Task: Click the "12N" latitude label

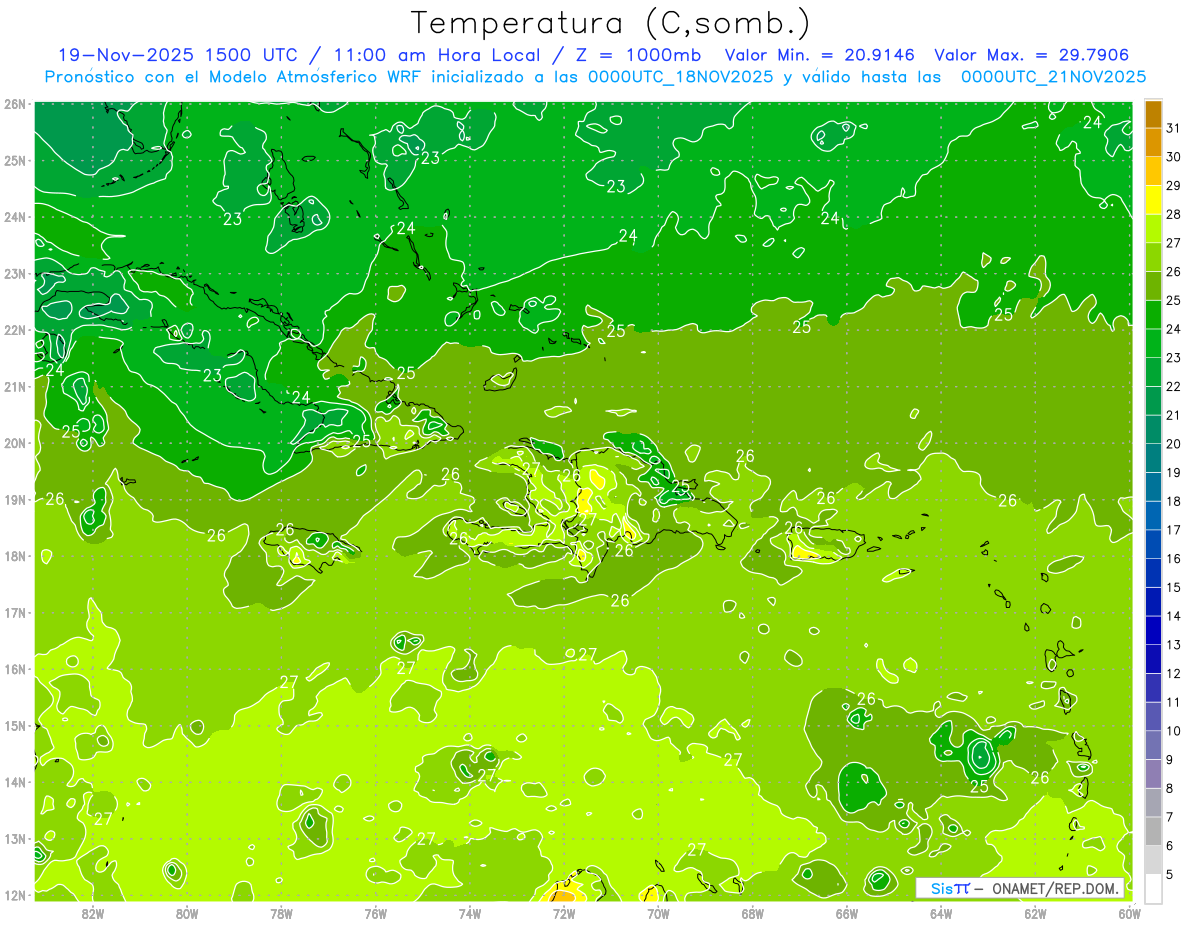Action: coord(15,895)
